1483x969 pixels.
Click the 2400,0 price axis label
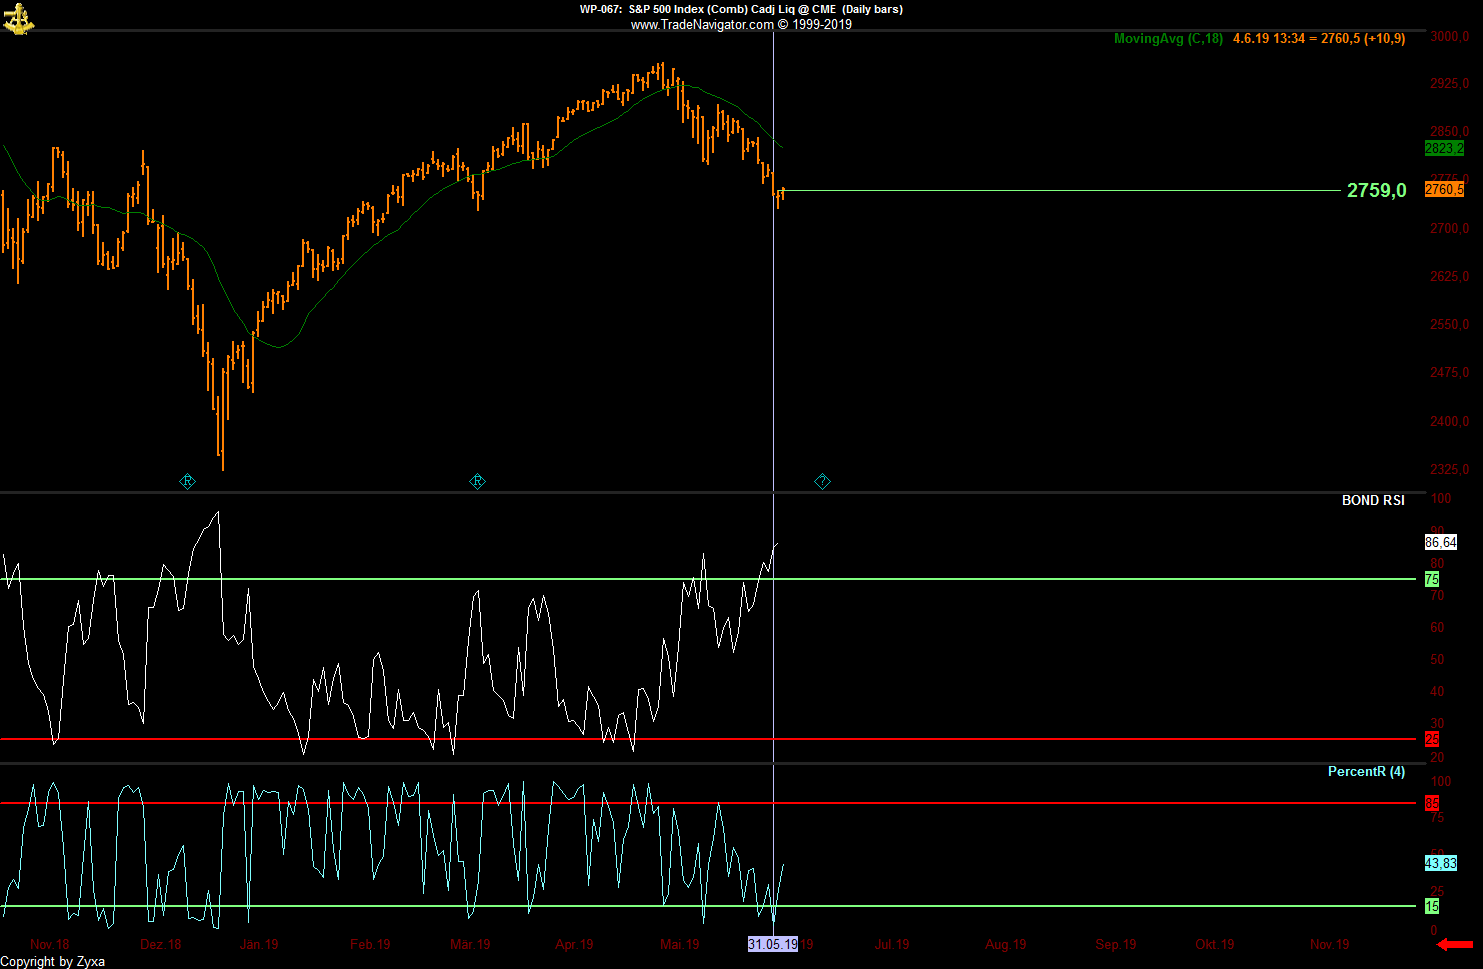coord(1450,421)
